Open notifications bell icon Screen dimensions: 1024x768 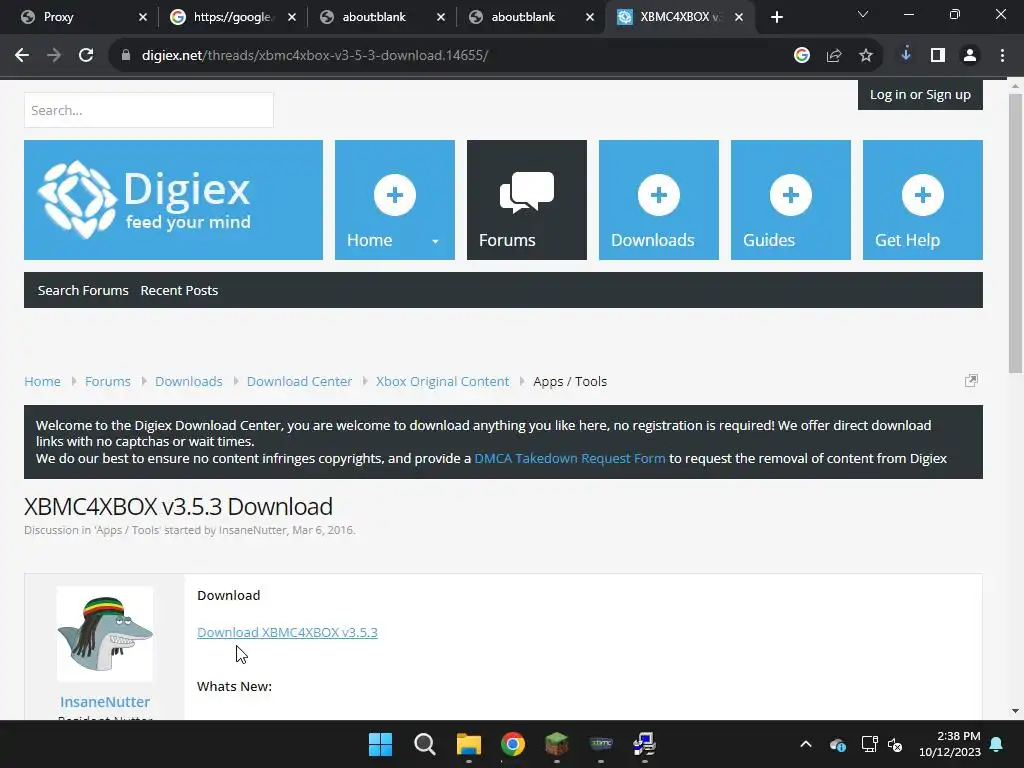[x=997, y=744]
